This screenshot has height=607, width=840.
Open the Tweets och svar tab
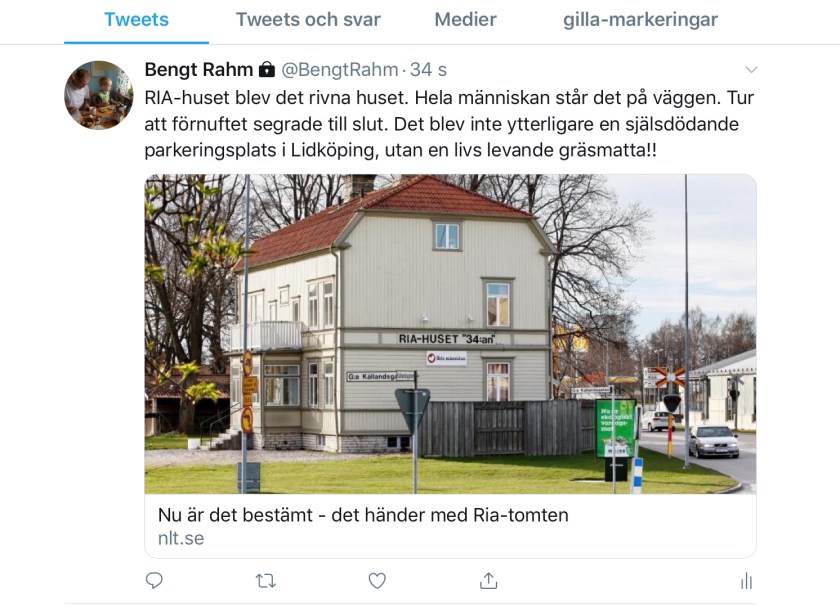point(308,20)
